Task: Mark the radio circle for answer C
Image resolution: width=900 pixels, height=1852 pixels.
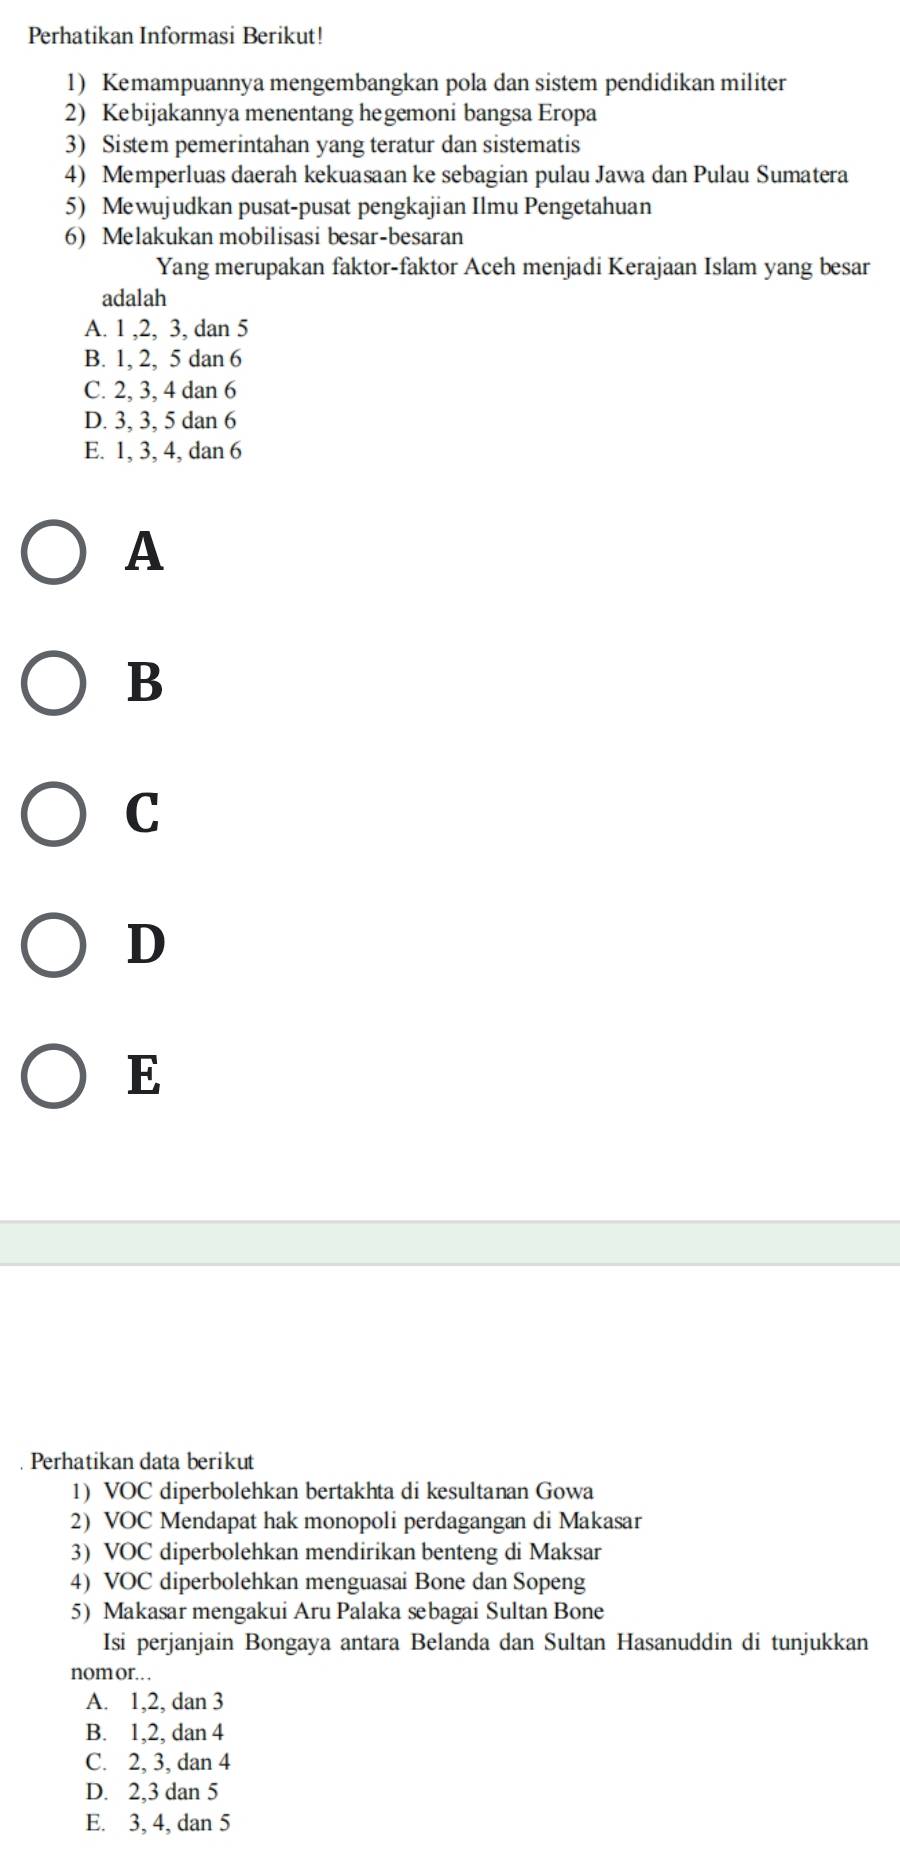Action: click(54, 814)
